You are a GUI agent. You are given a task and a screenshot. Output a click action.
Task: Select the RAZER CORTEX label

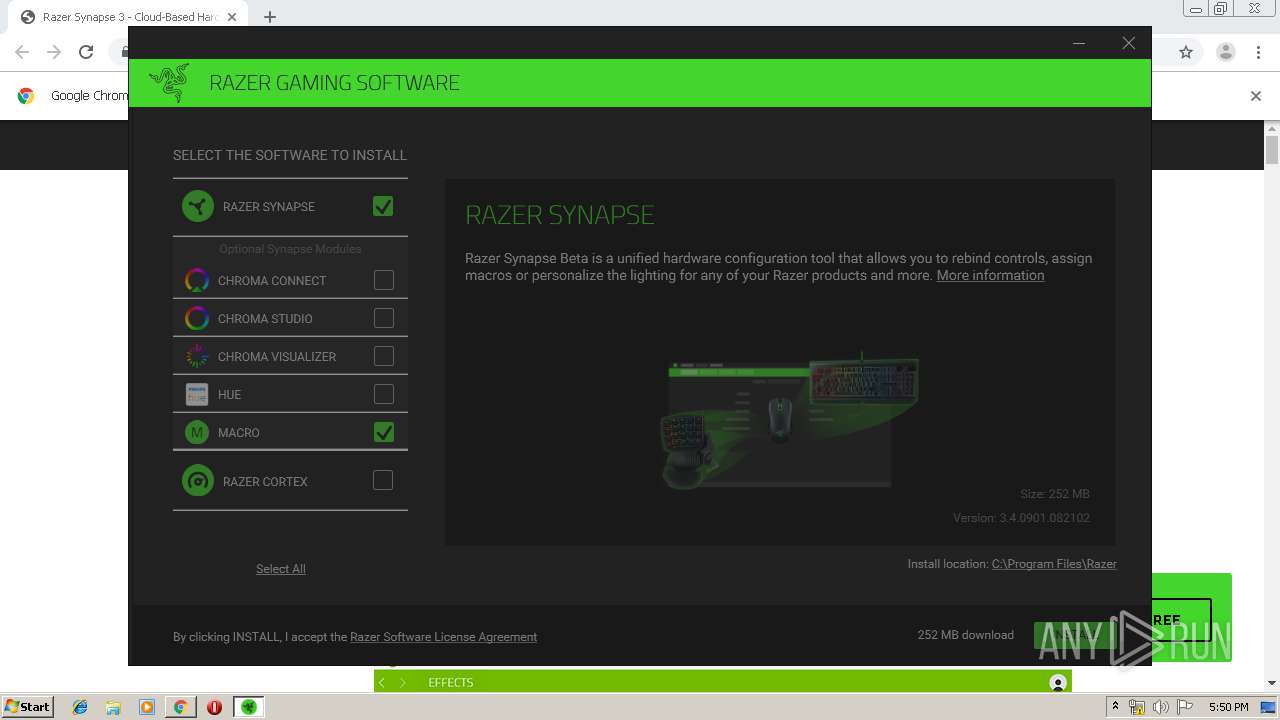[x=265, y=482]
